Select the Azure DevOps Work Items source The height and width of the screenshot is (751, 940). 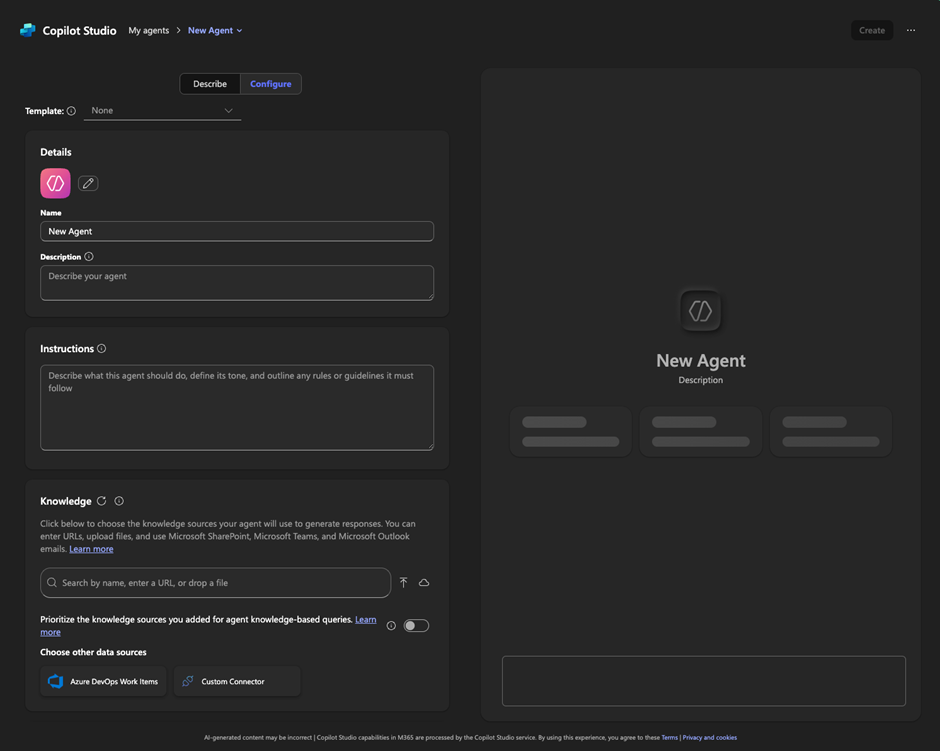(104, 681)
